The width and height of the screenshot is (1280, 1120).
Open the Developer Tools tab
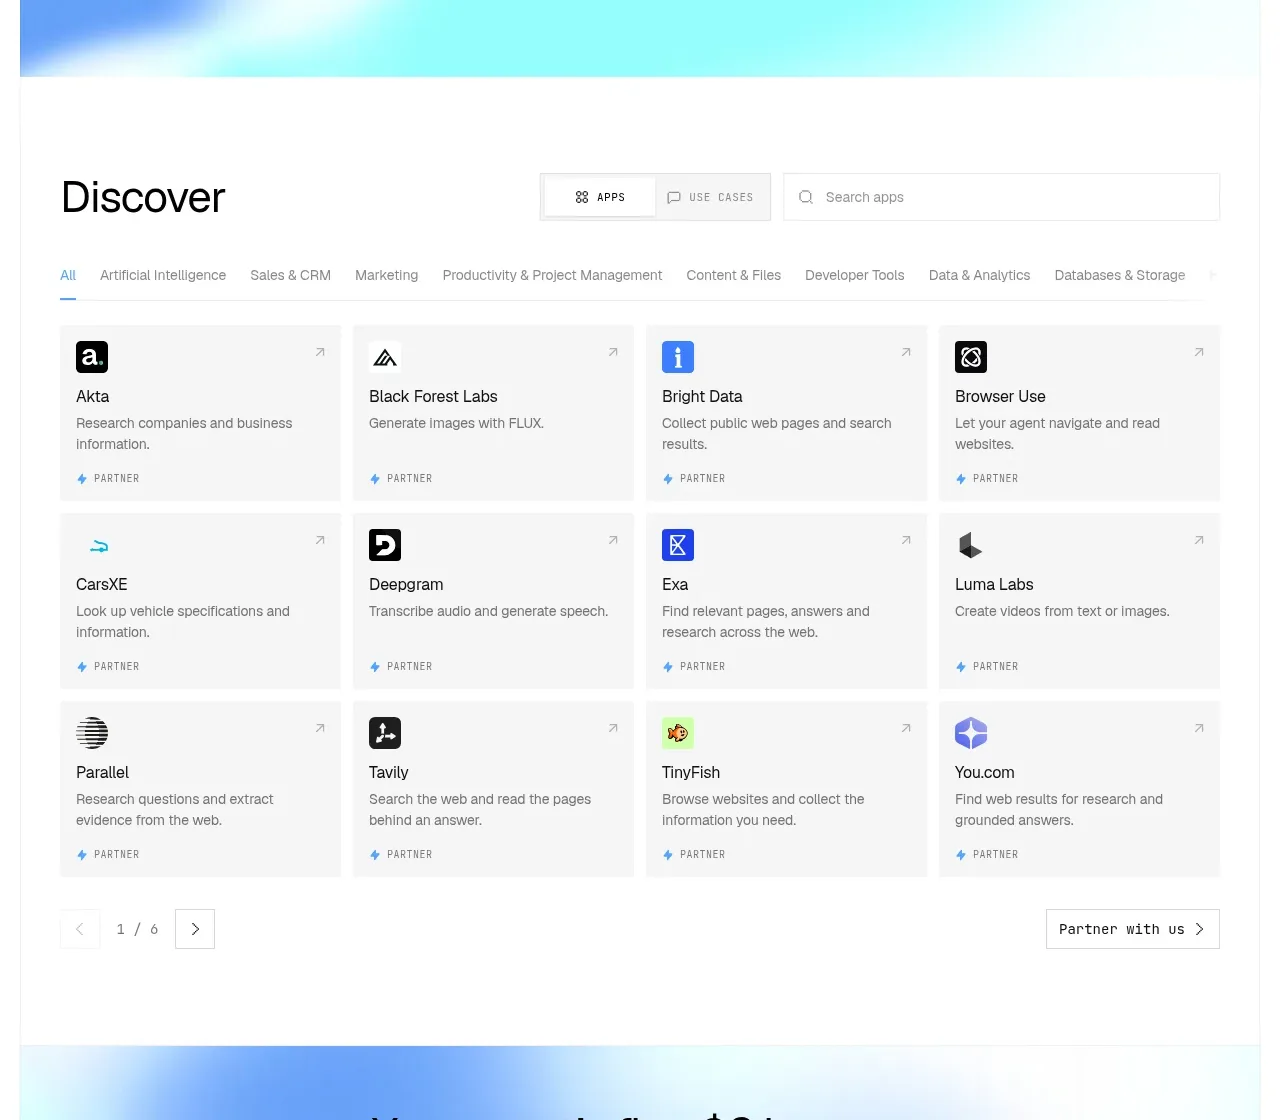[x=854, y=275]
